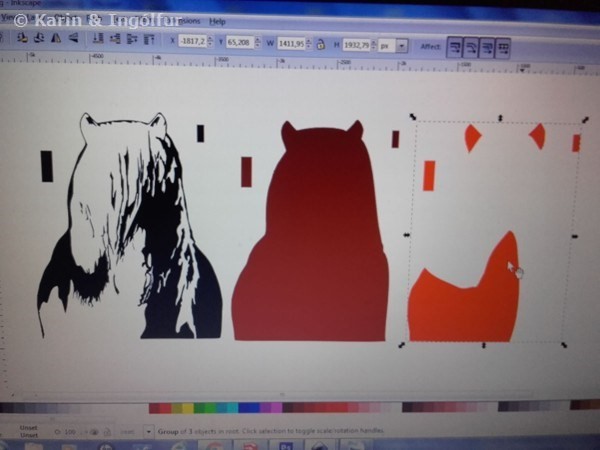
Task: Click the left-middle scale handle
Action: 407,235
